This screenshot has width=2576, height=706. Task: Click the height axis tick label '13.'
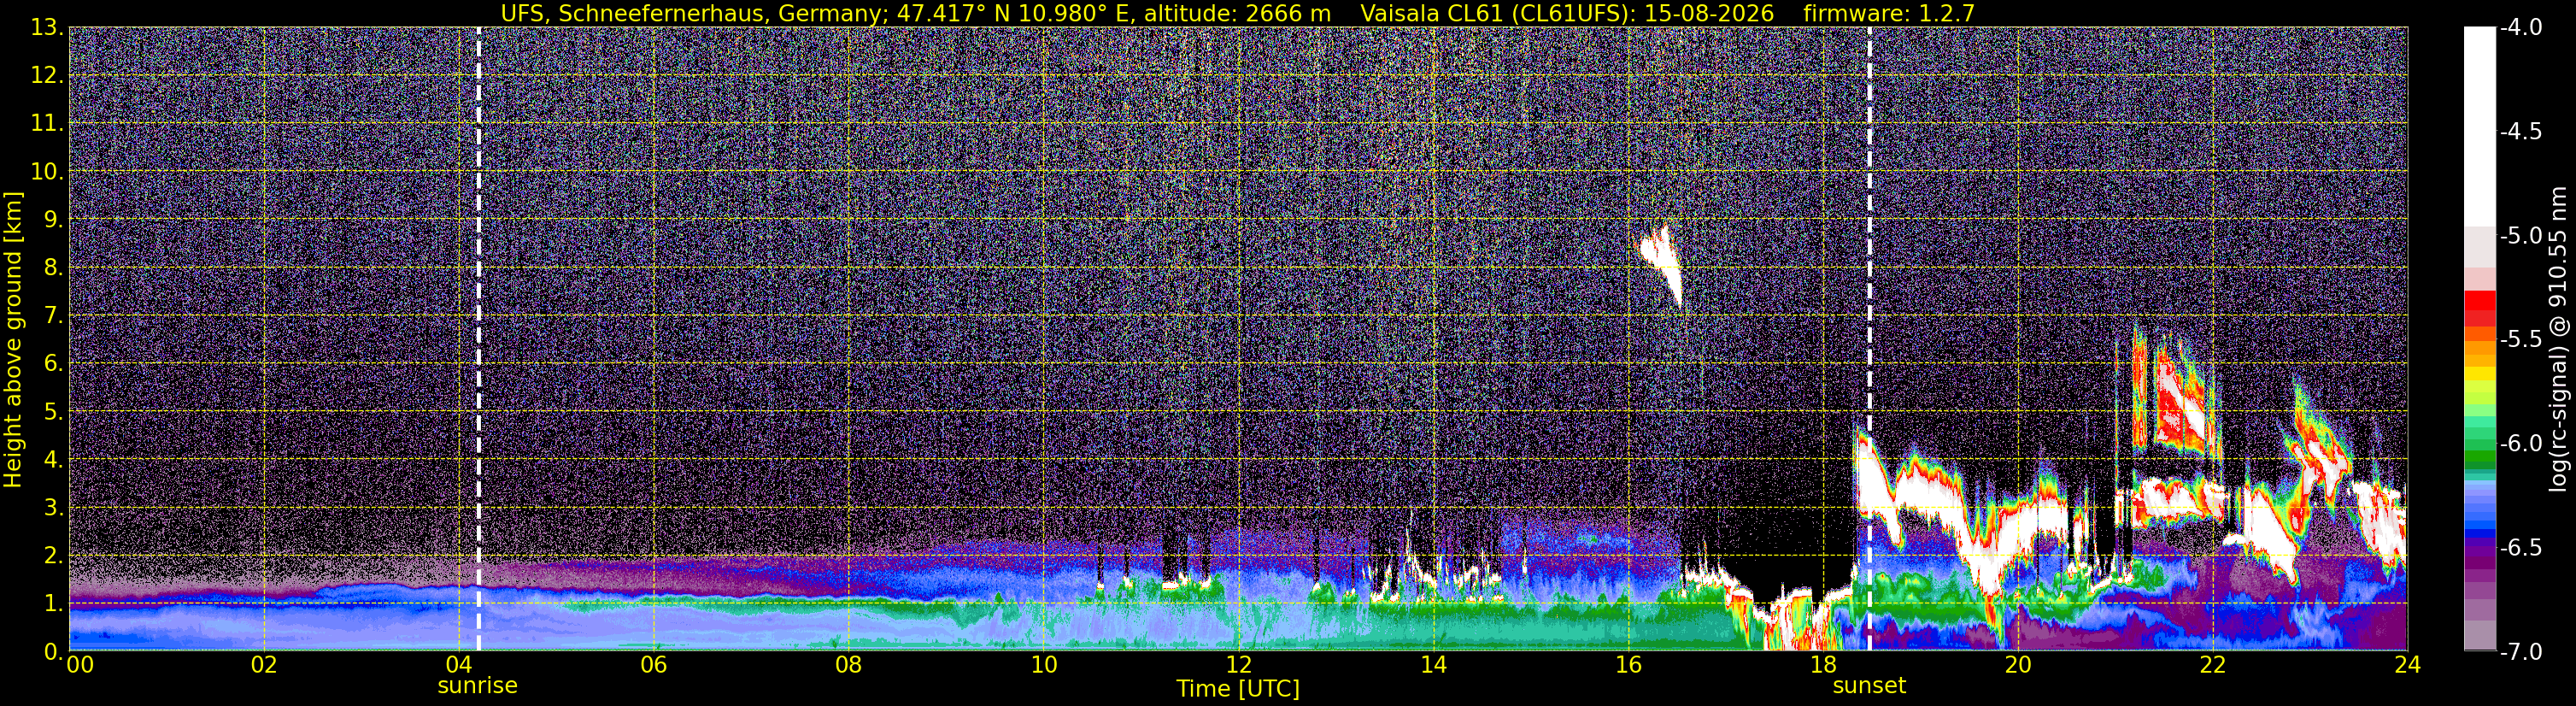point(47,28)
